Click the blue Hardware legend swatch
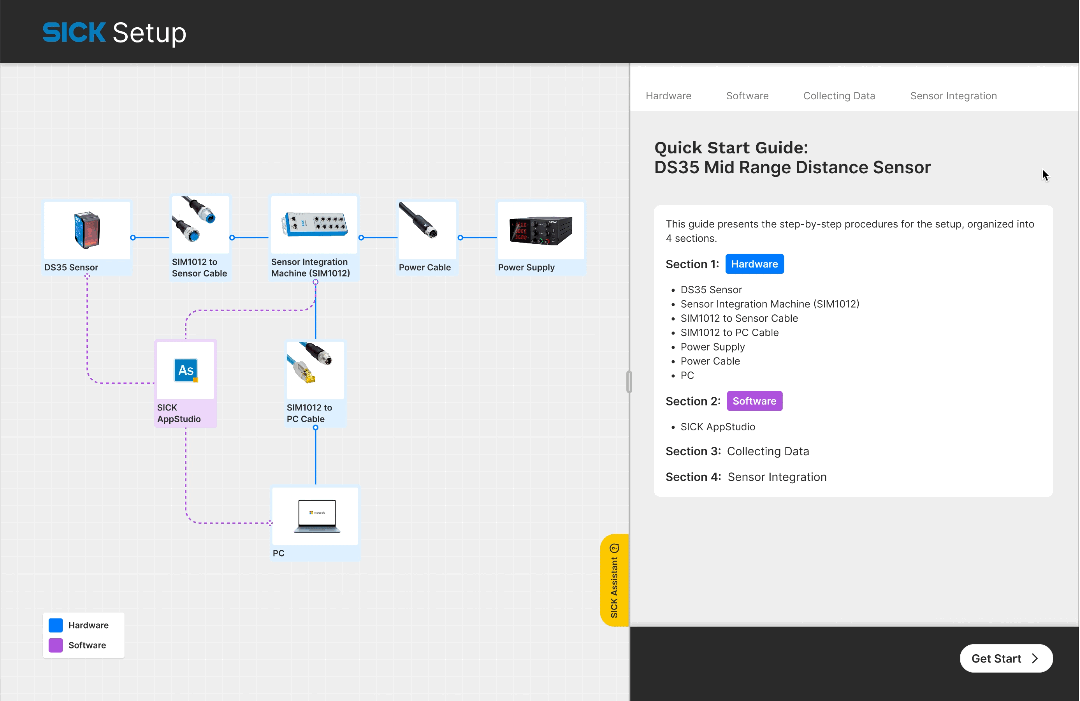Viewport: 1080px width, 701px height. tap(56, 625)
